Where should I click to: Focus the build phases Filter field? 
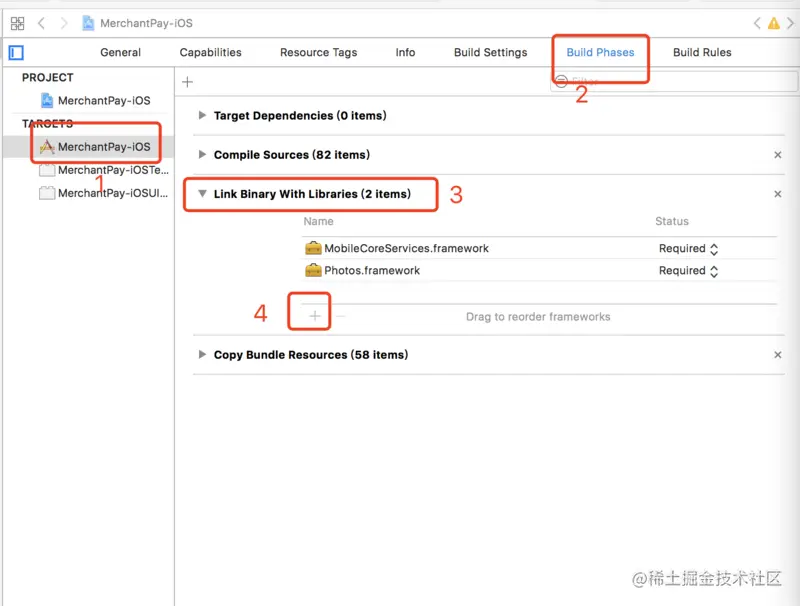[674, 82]
